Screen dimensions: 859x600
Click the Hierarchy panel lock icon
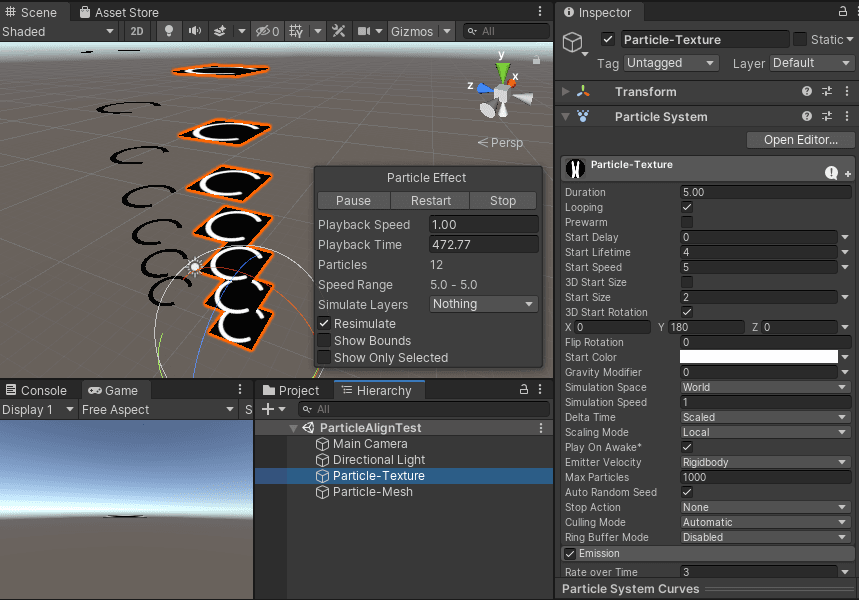coord(524,389)
